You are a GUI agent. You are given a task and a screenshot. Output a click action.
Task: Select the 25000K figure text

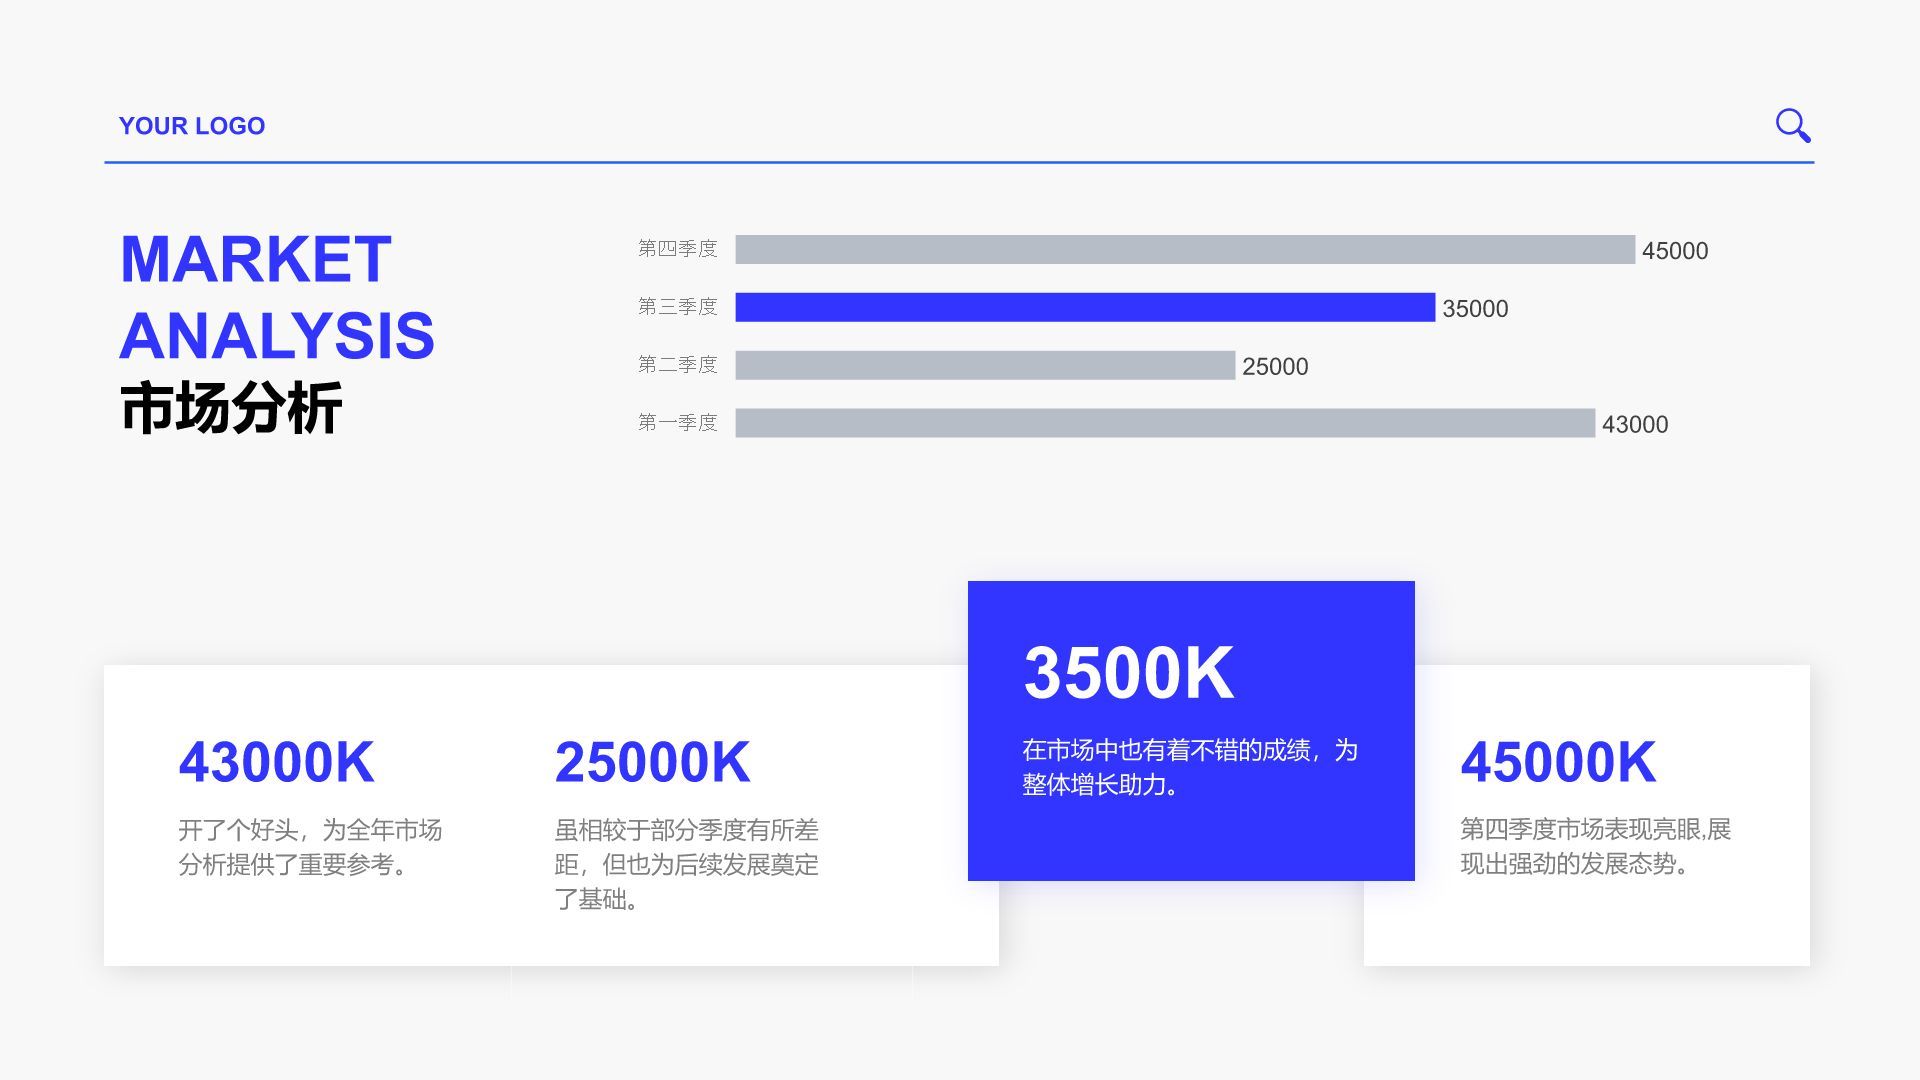(652, 762)
